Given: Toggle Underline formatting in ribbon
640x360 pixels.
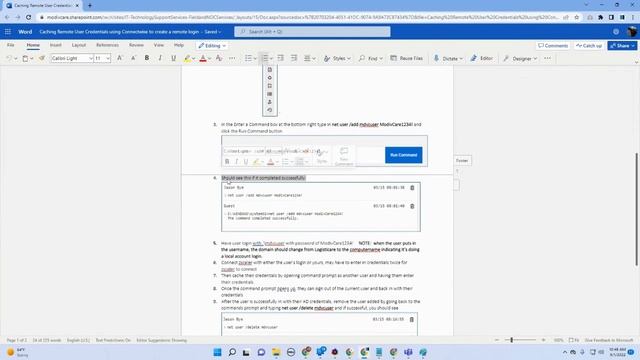Looking at the screenshot, I should click(x=173, y=58).
